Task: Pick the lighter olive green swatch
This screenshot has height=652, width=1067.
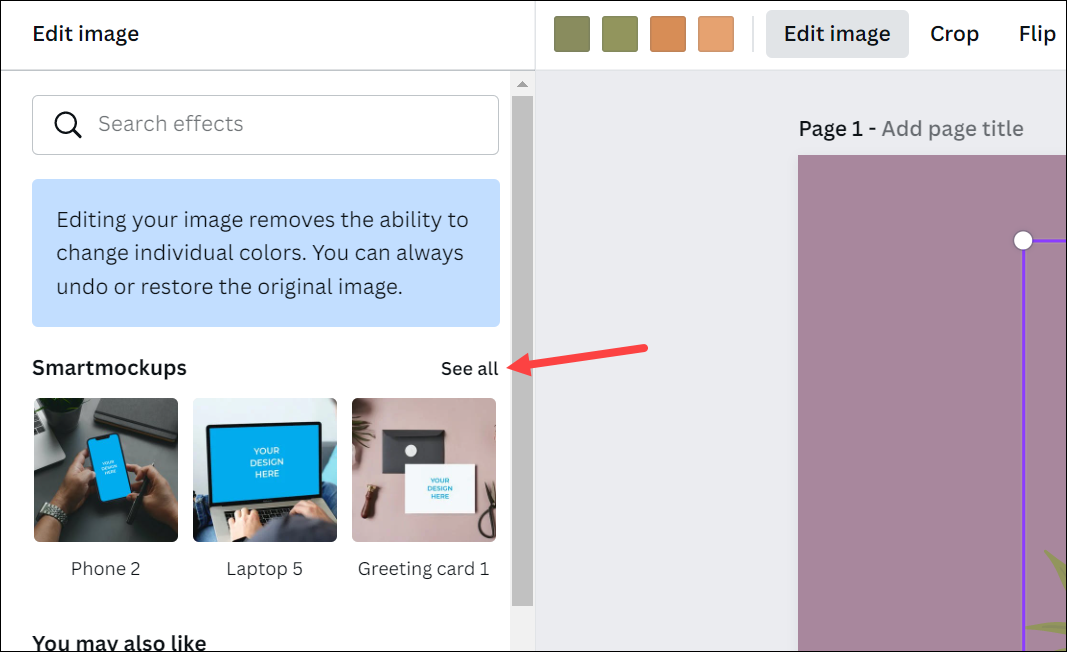Action: coord(620,34)
